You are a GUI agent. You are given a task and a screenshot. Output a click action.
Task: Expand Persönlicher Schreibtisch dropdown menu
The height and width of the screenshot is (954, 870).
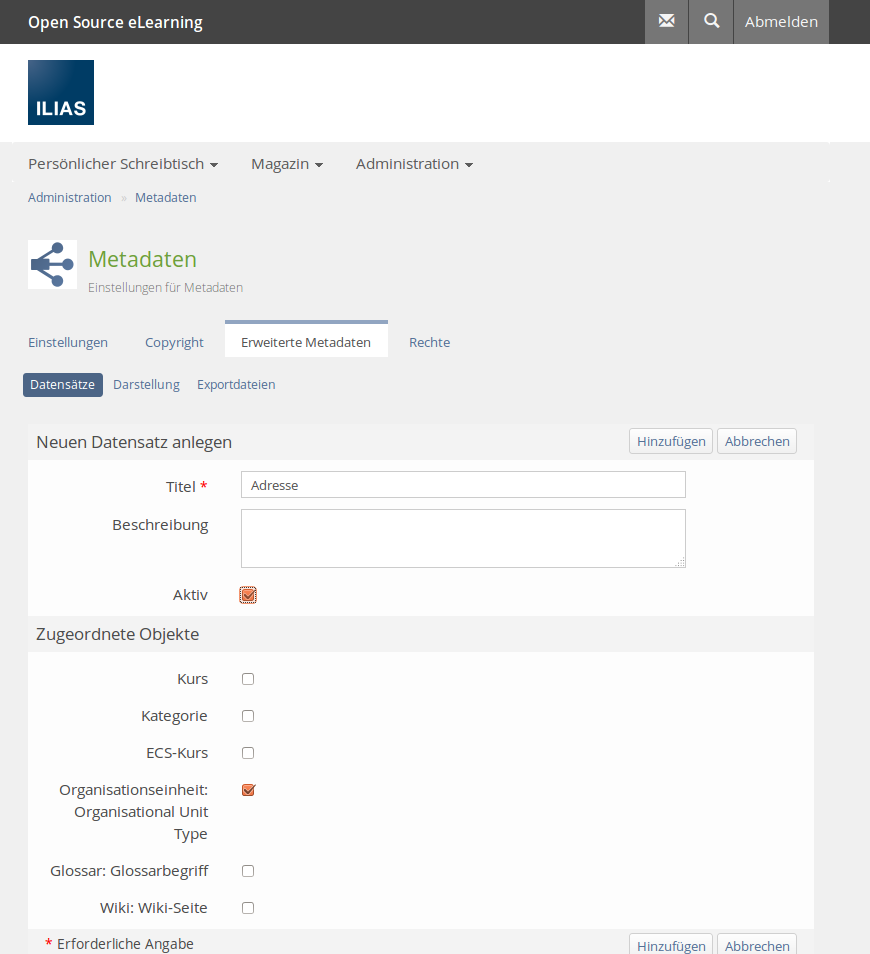click(x=123, y=164)
